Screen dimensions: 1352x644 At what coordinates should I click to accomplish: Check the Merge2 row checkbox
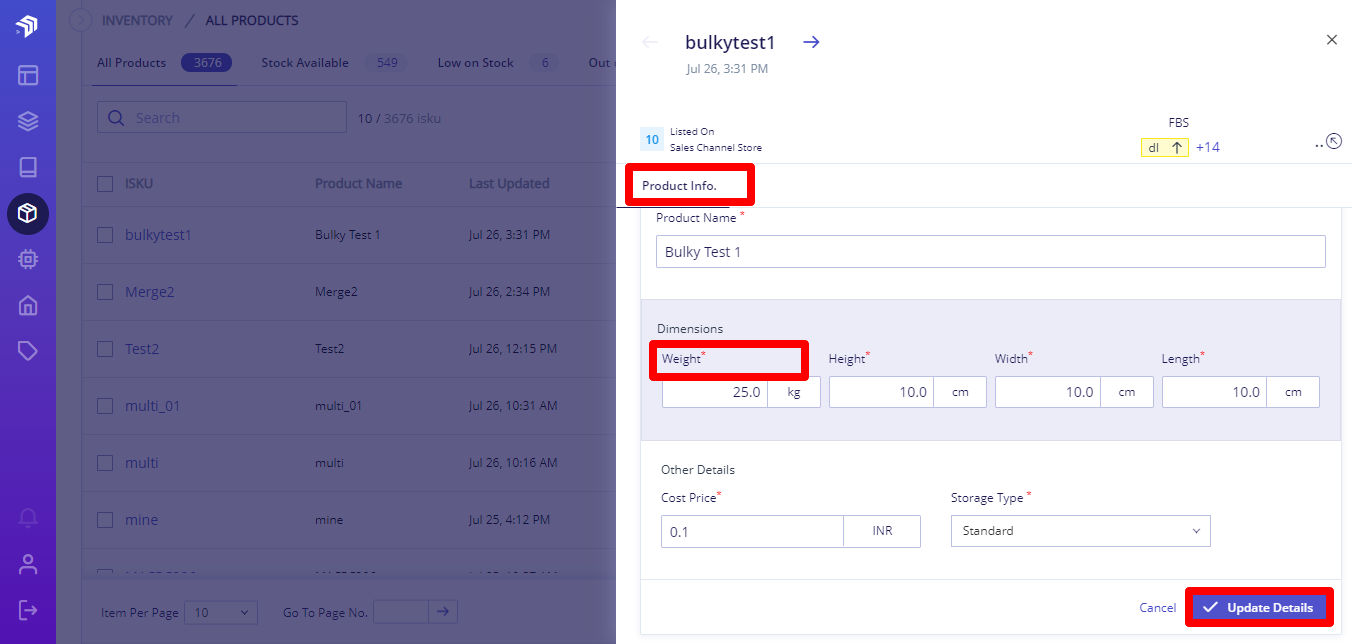tap(105, 291)
